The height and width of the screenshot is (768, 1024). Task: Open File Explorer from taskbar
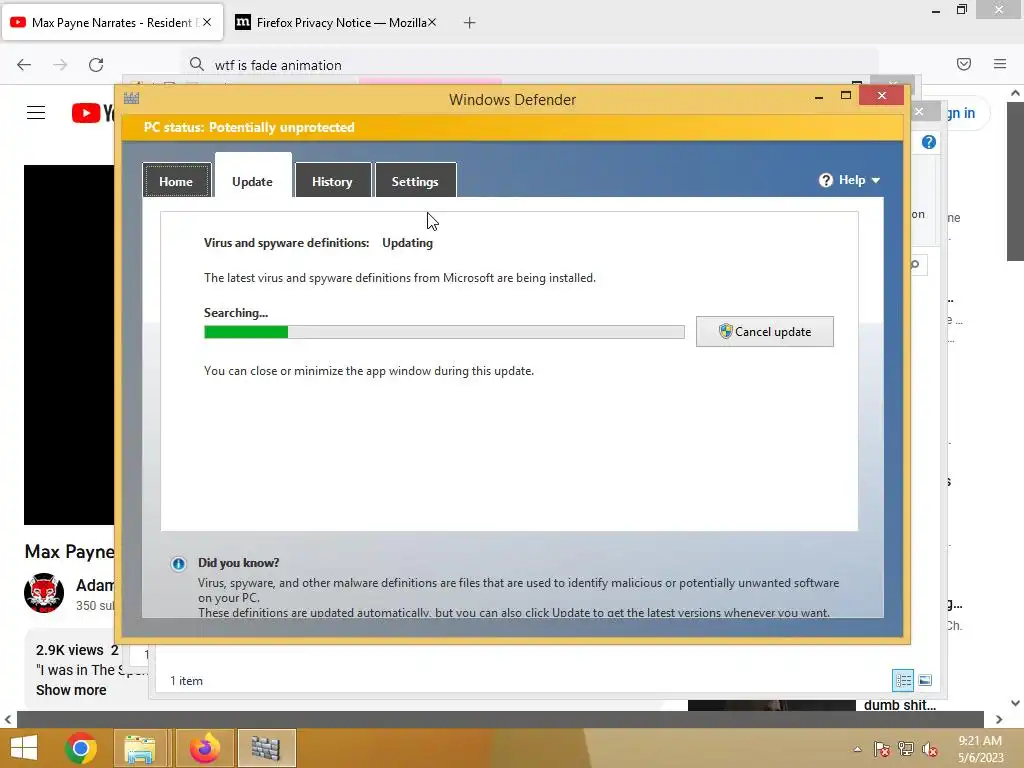(140, 748)
